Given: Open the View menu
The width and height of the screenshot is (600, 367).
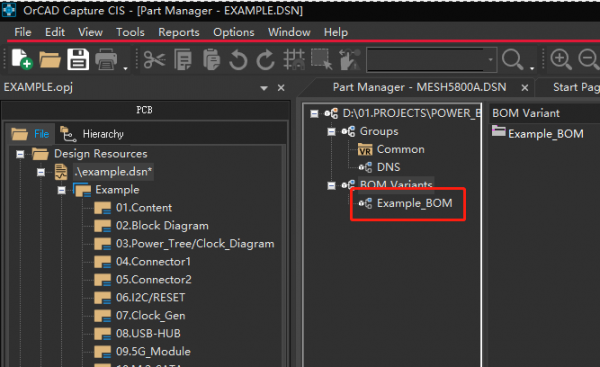Looking at the screenshot, I should 90,32.
